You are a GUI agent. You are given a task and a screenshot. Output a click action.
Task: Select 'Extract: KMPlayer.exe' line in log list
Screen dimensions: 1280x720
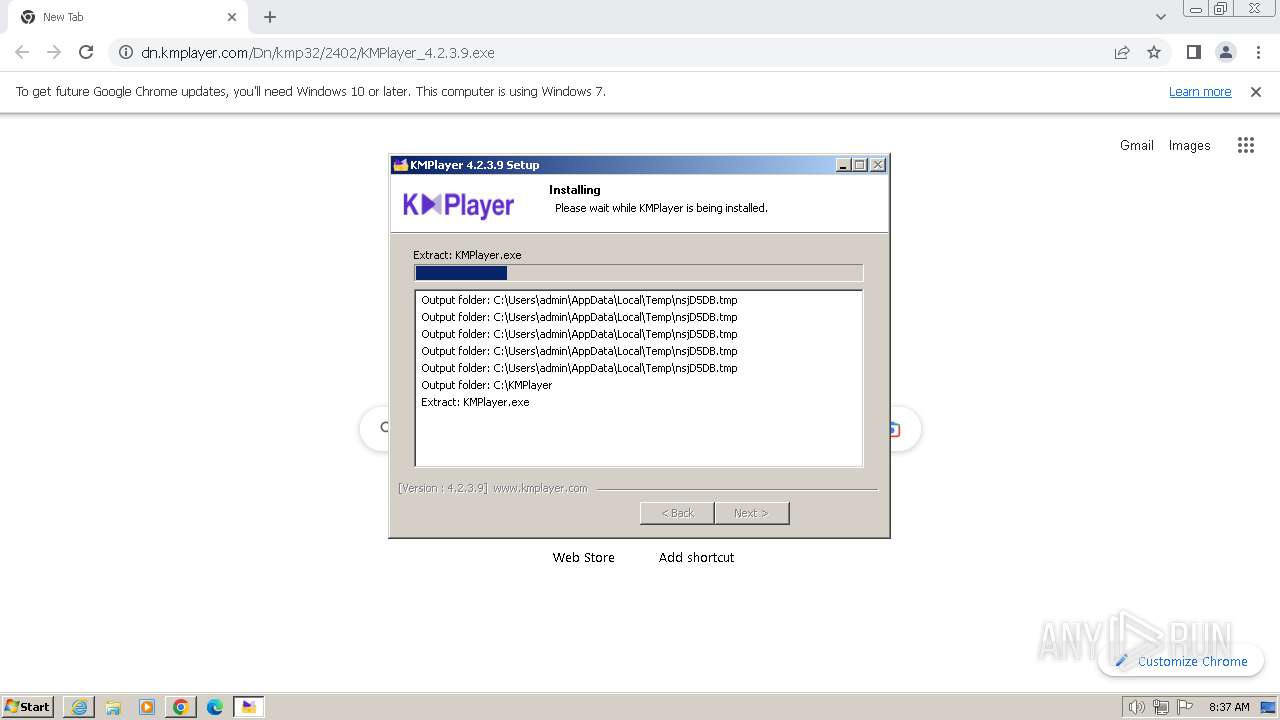click(475, 402)
